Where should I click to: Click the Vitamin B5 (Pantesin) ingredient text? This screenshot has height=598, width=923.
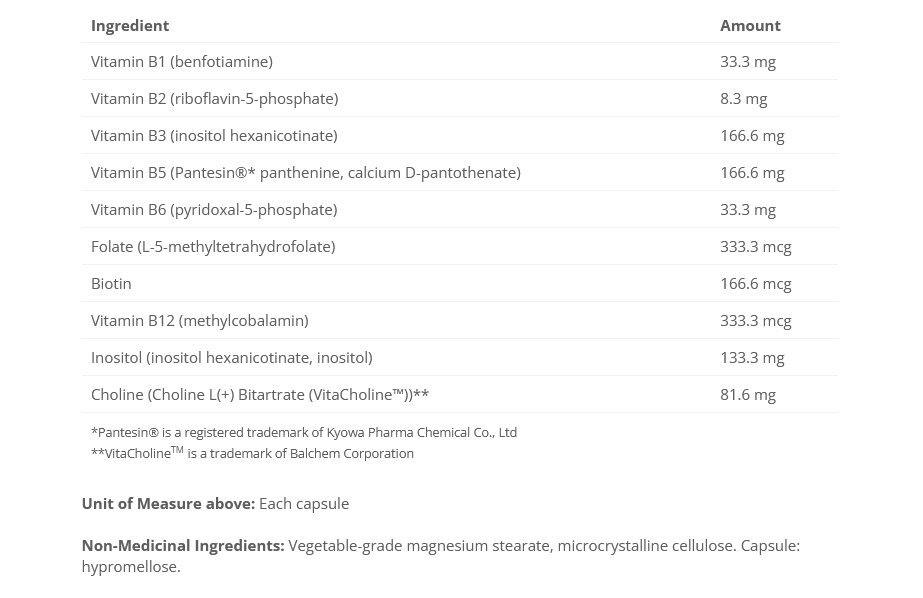(x=305, y=172)
